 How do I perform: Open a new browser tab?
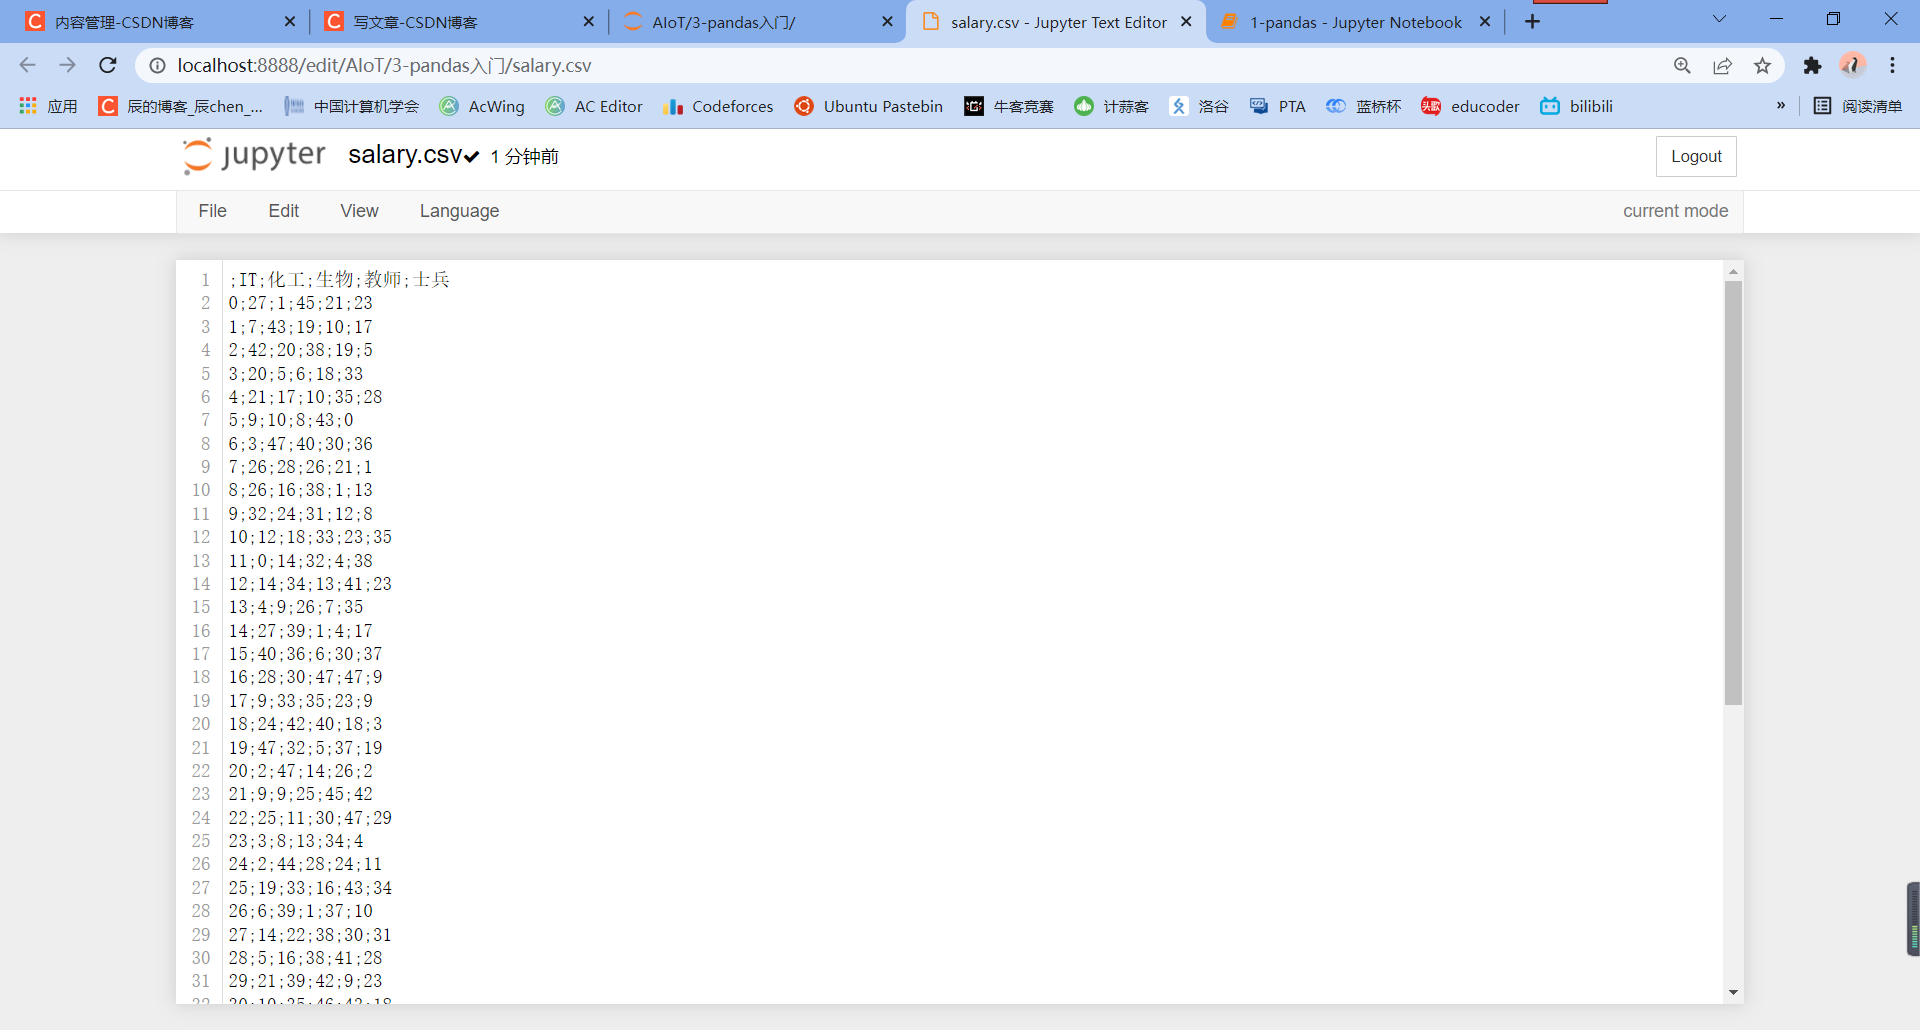(1532, 22)
